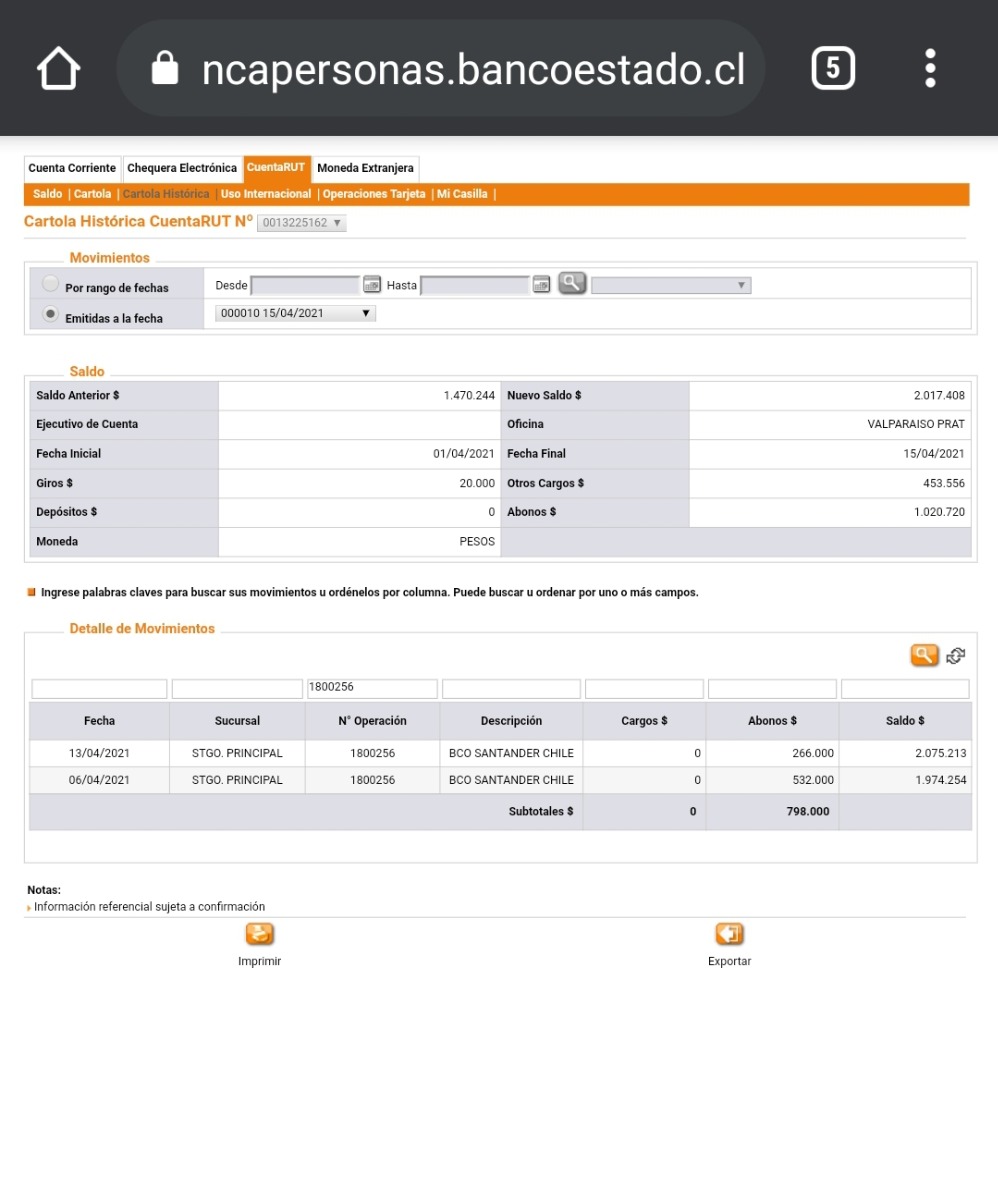Sort movements by the Fecha column header

coord(100,721)
